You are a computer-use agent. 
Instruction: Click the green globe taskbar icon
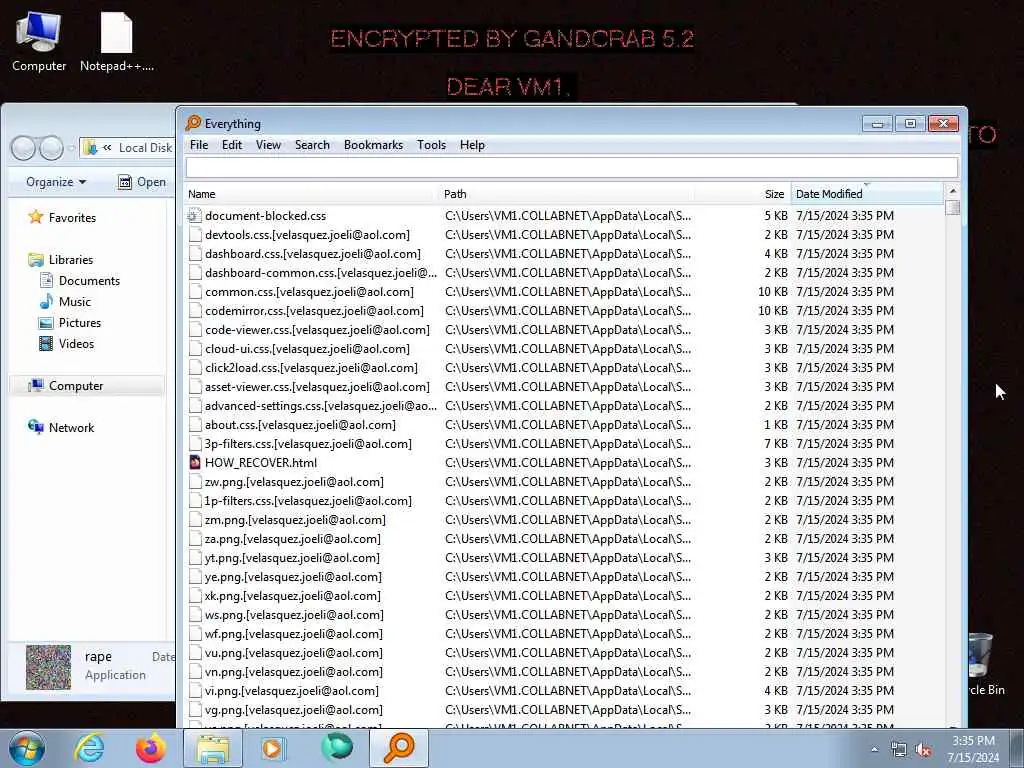[x=337, y=748]
